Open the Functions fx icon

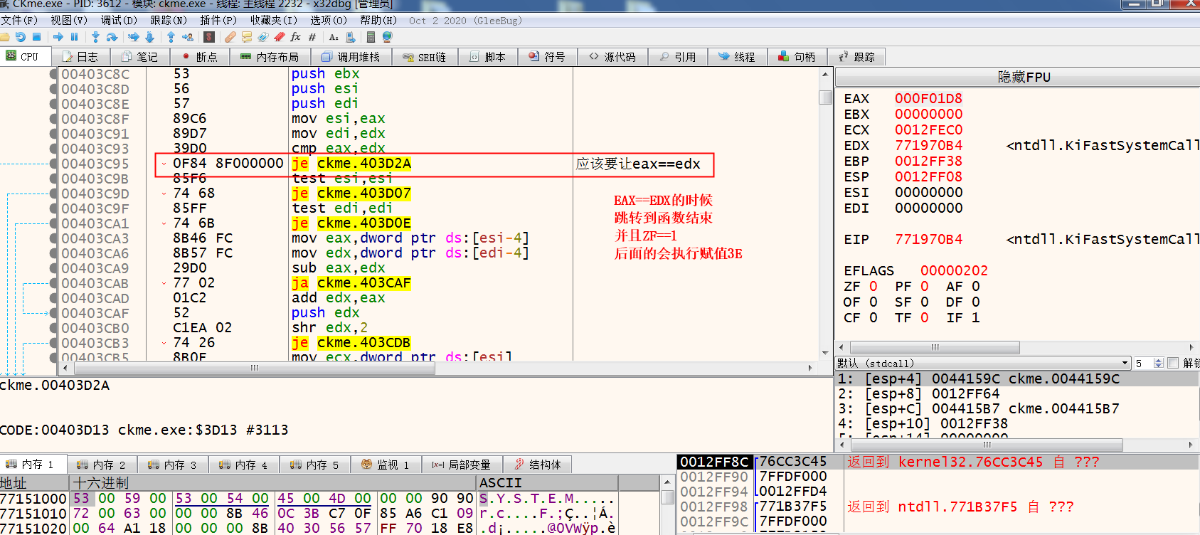(x=295, y=37)
